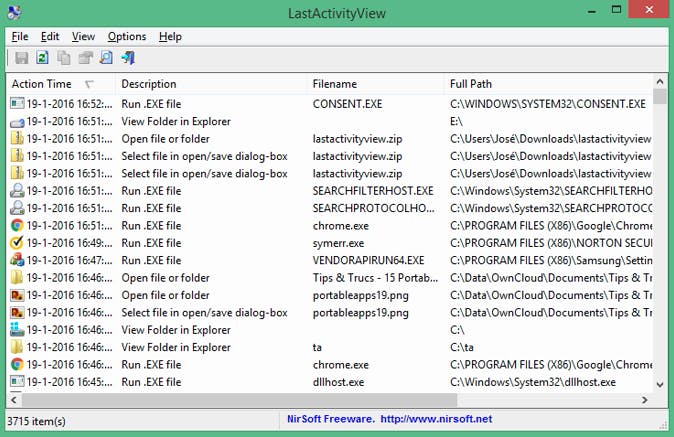Image resolution: width=674 pixels, height=437 pixels.
Task: Sort by the Description column header
Action: [x=149, y=84]
